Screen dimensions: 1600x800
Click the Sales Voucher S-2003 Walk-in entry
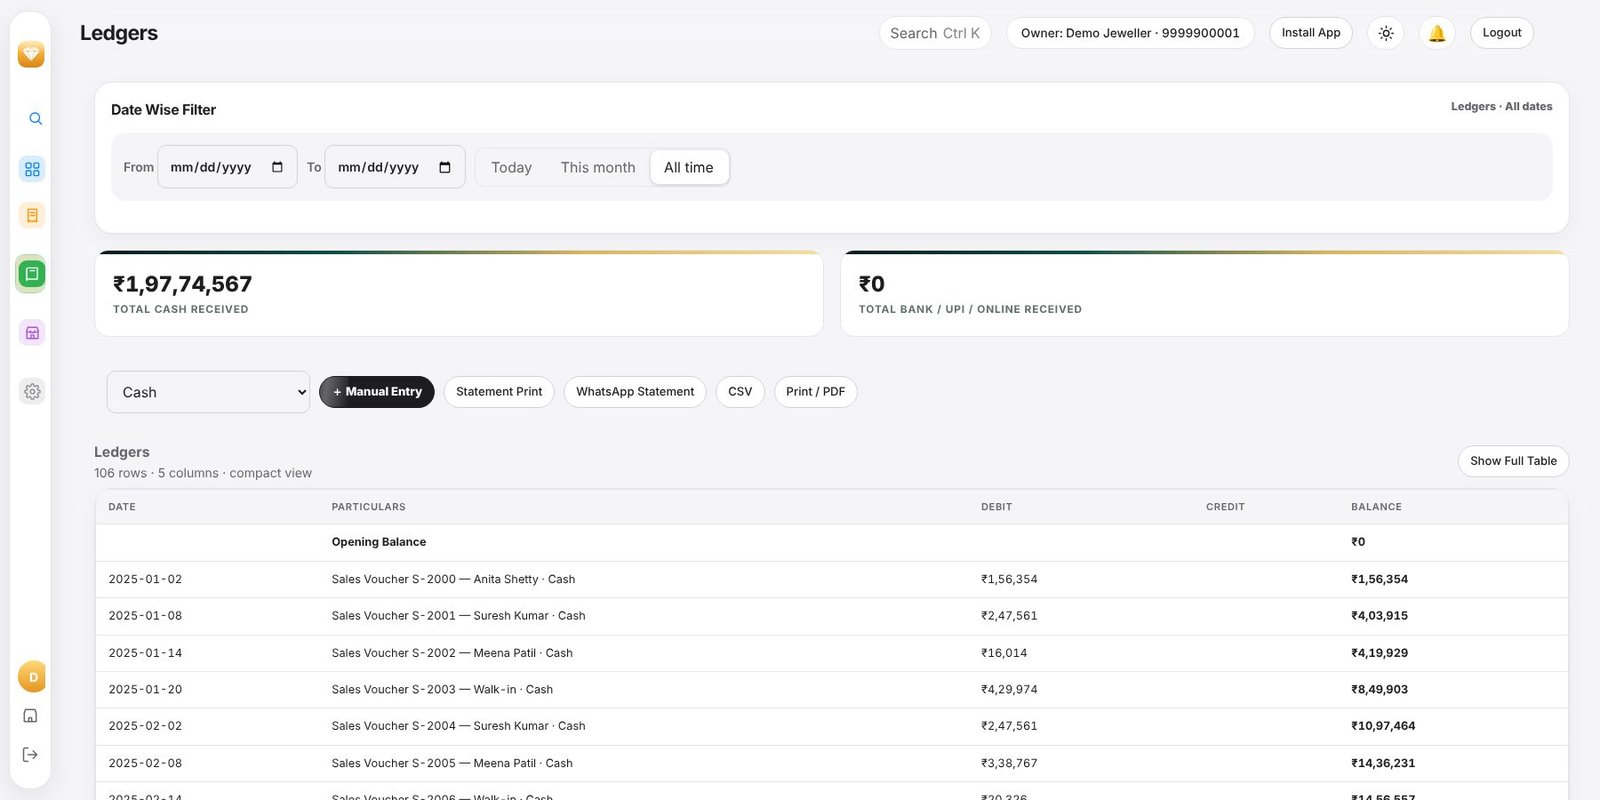tap(442, 690)
